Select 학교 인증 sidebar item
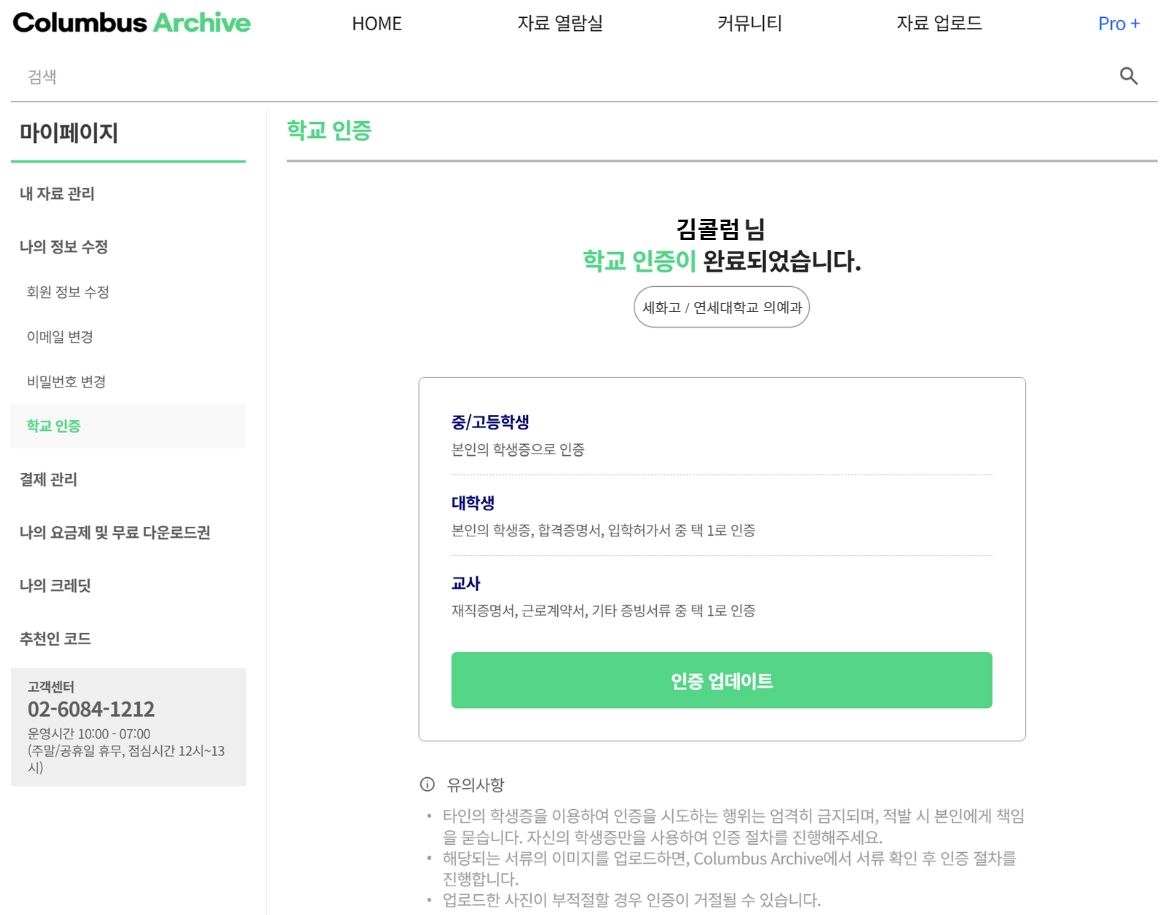This screenshot has width=1169, height=915. click(x=54, y=426)
